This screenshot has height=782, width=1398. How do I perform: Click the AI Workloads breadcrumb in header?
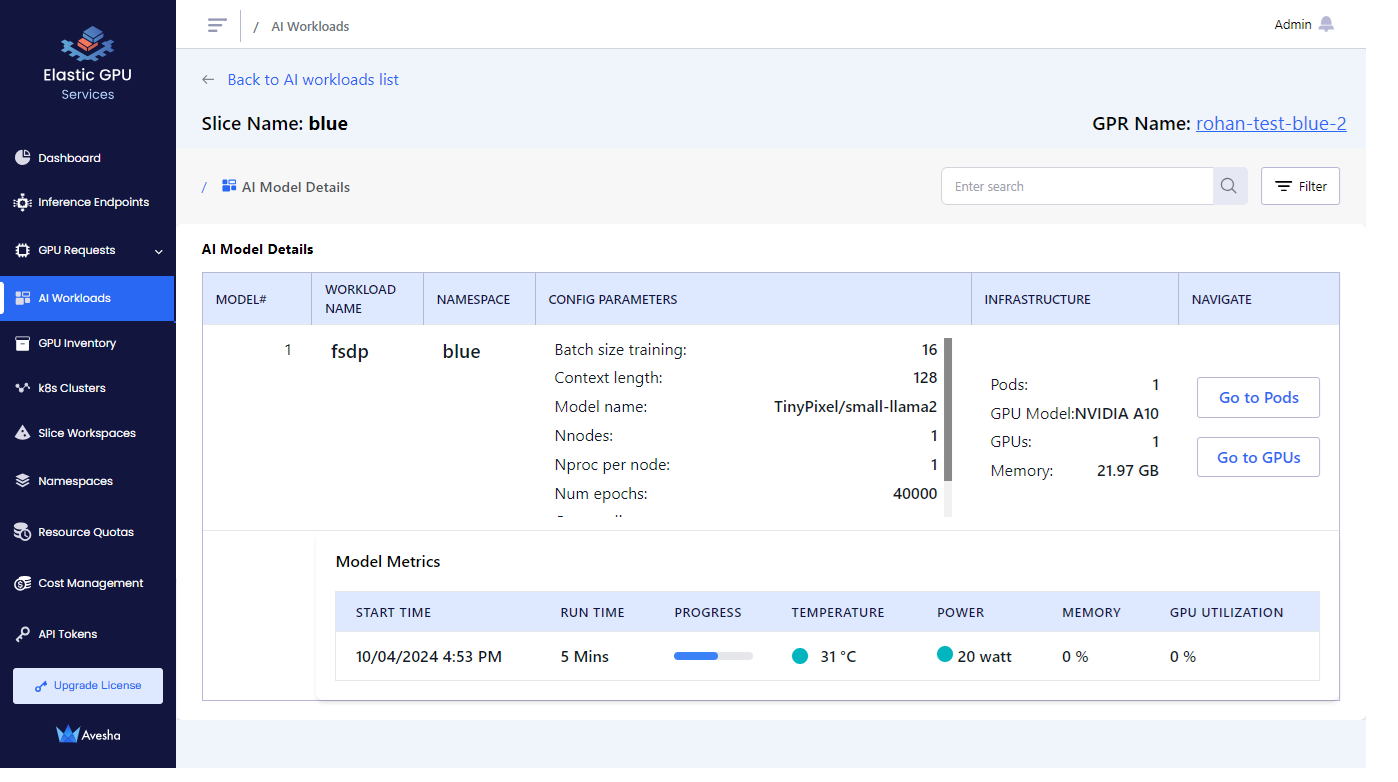point(310,27)
